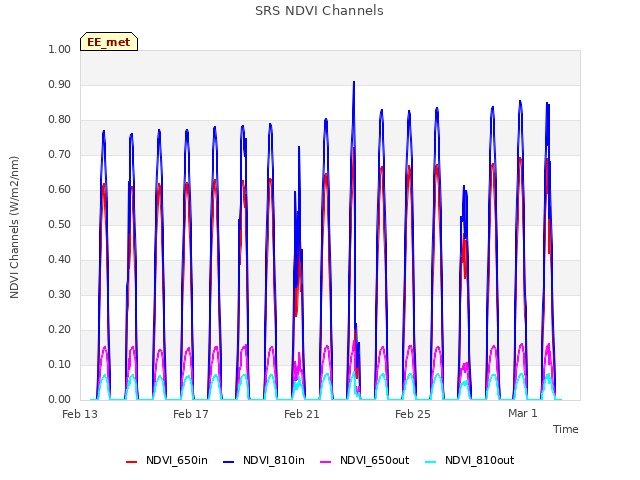Click the 0.40 y-axis tick label
640x480 pixels.
tap(60, 260)
